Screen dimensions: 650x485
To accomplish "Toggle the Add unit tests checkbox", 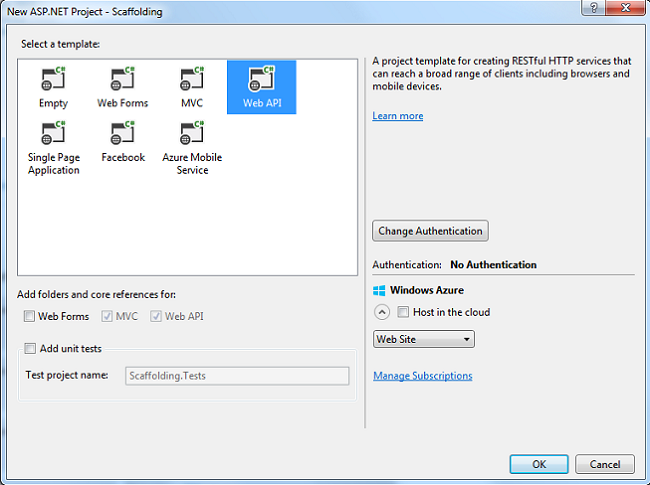I will tap(30, 349).
